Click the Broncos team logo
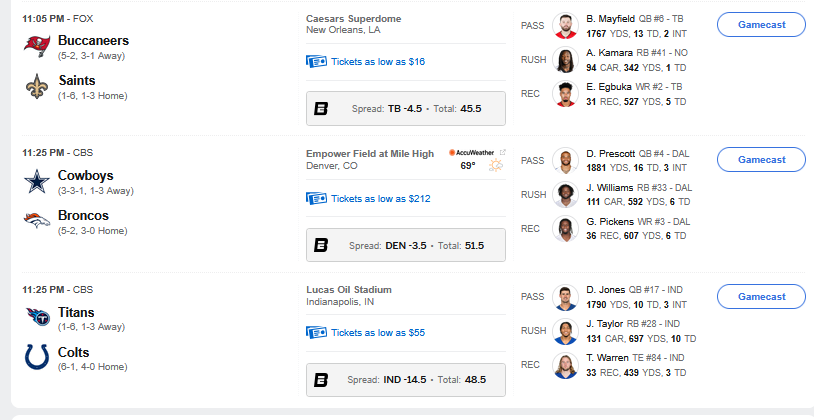The height and width of the screenshot is (420, 814). [x=37, y=222]
